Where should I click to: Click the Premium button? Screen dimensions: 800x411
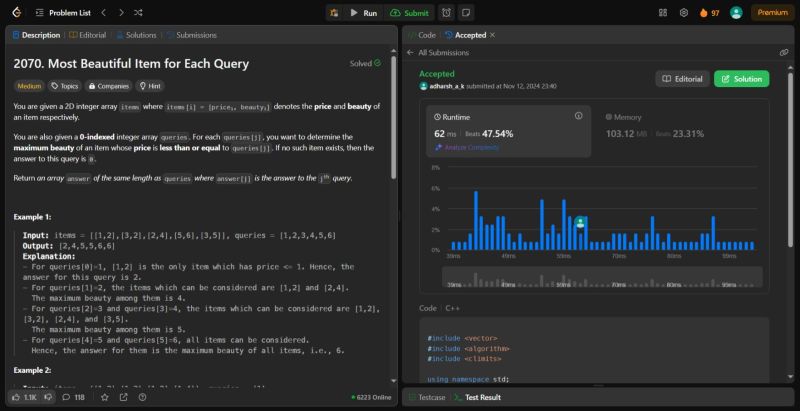(772, 13)
